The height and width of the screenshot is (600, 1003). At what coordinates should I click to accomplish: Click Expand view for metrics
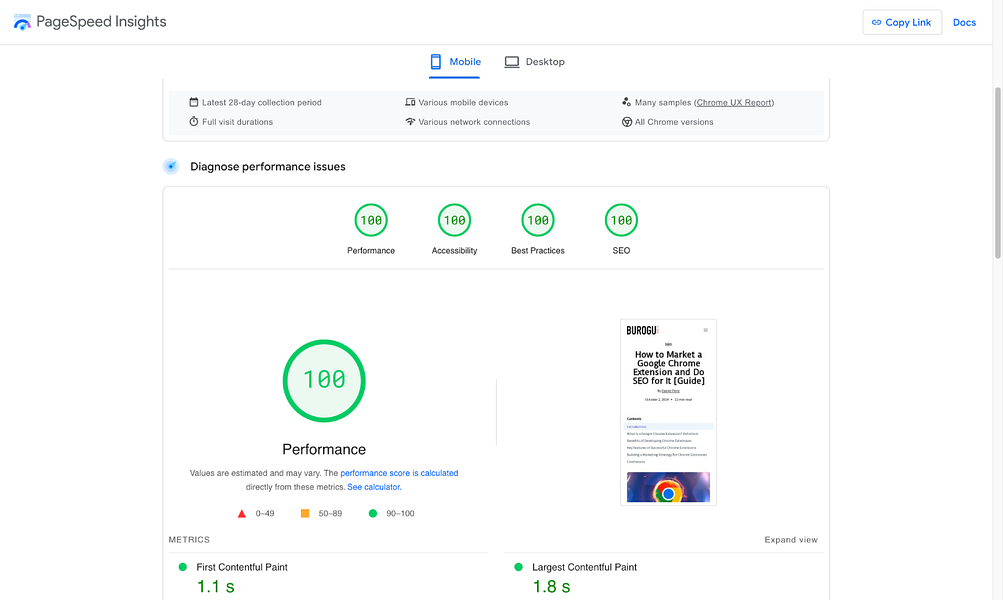click(x=791, y=540)
